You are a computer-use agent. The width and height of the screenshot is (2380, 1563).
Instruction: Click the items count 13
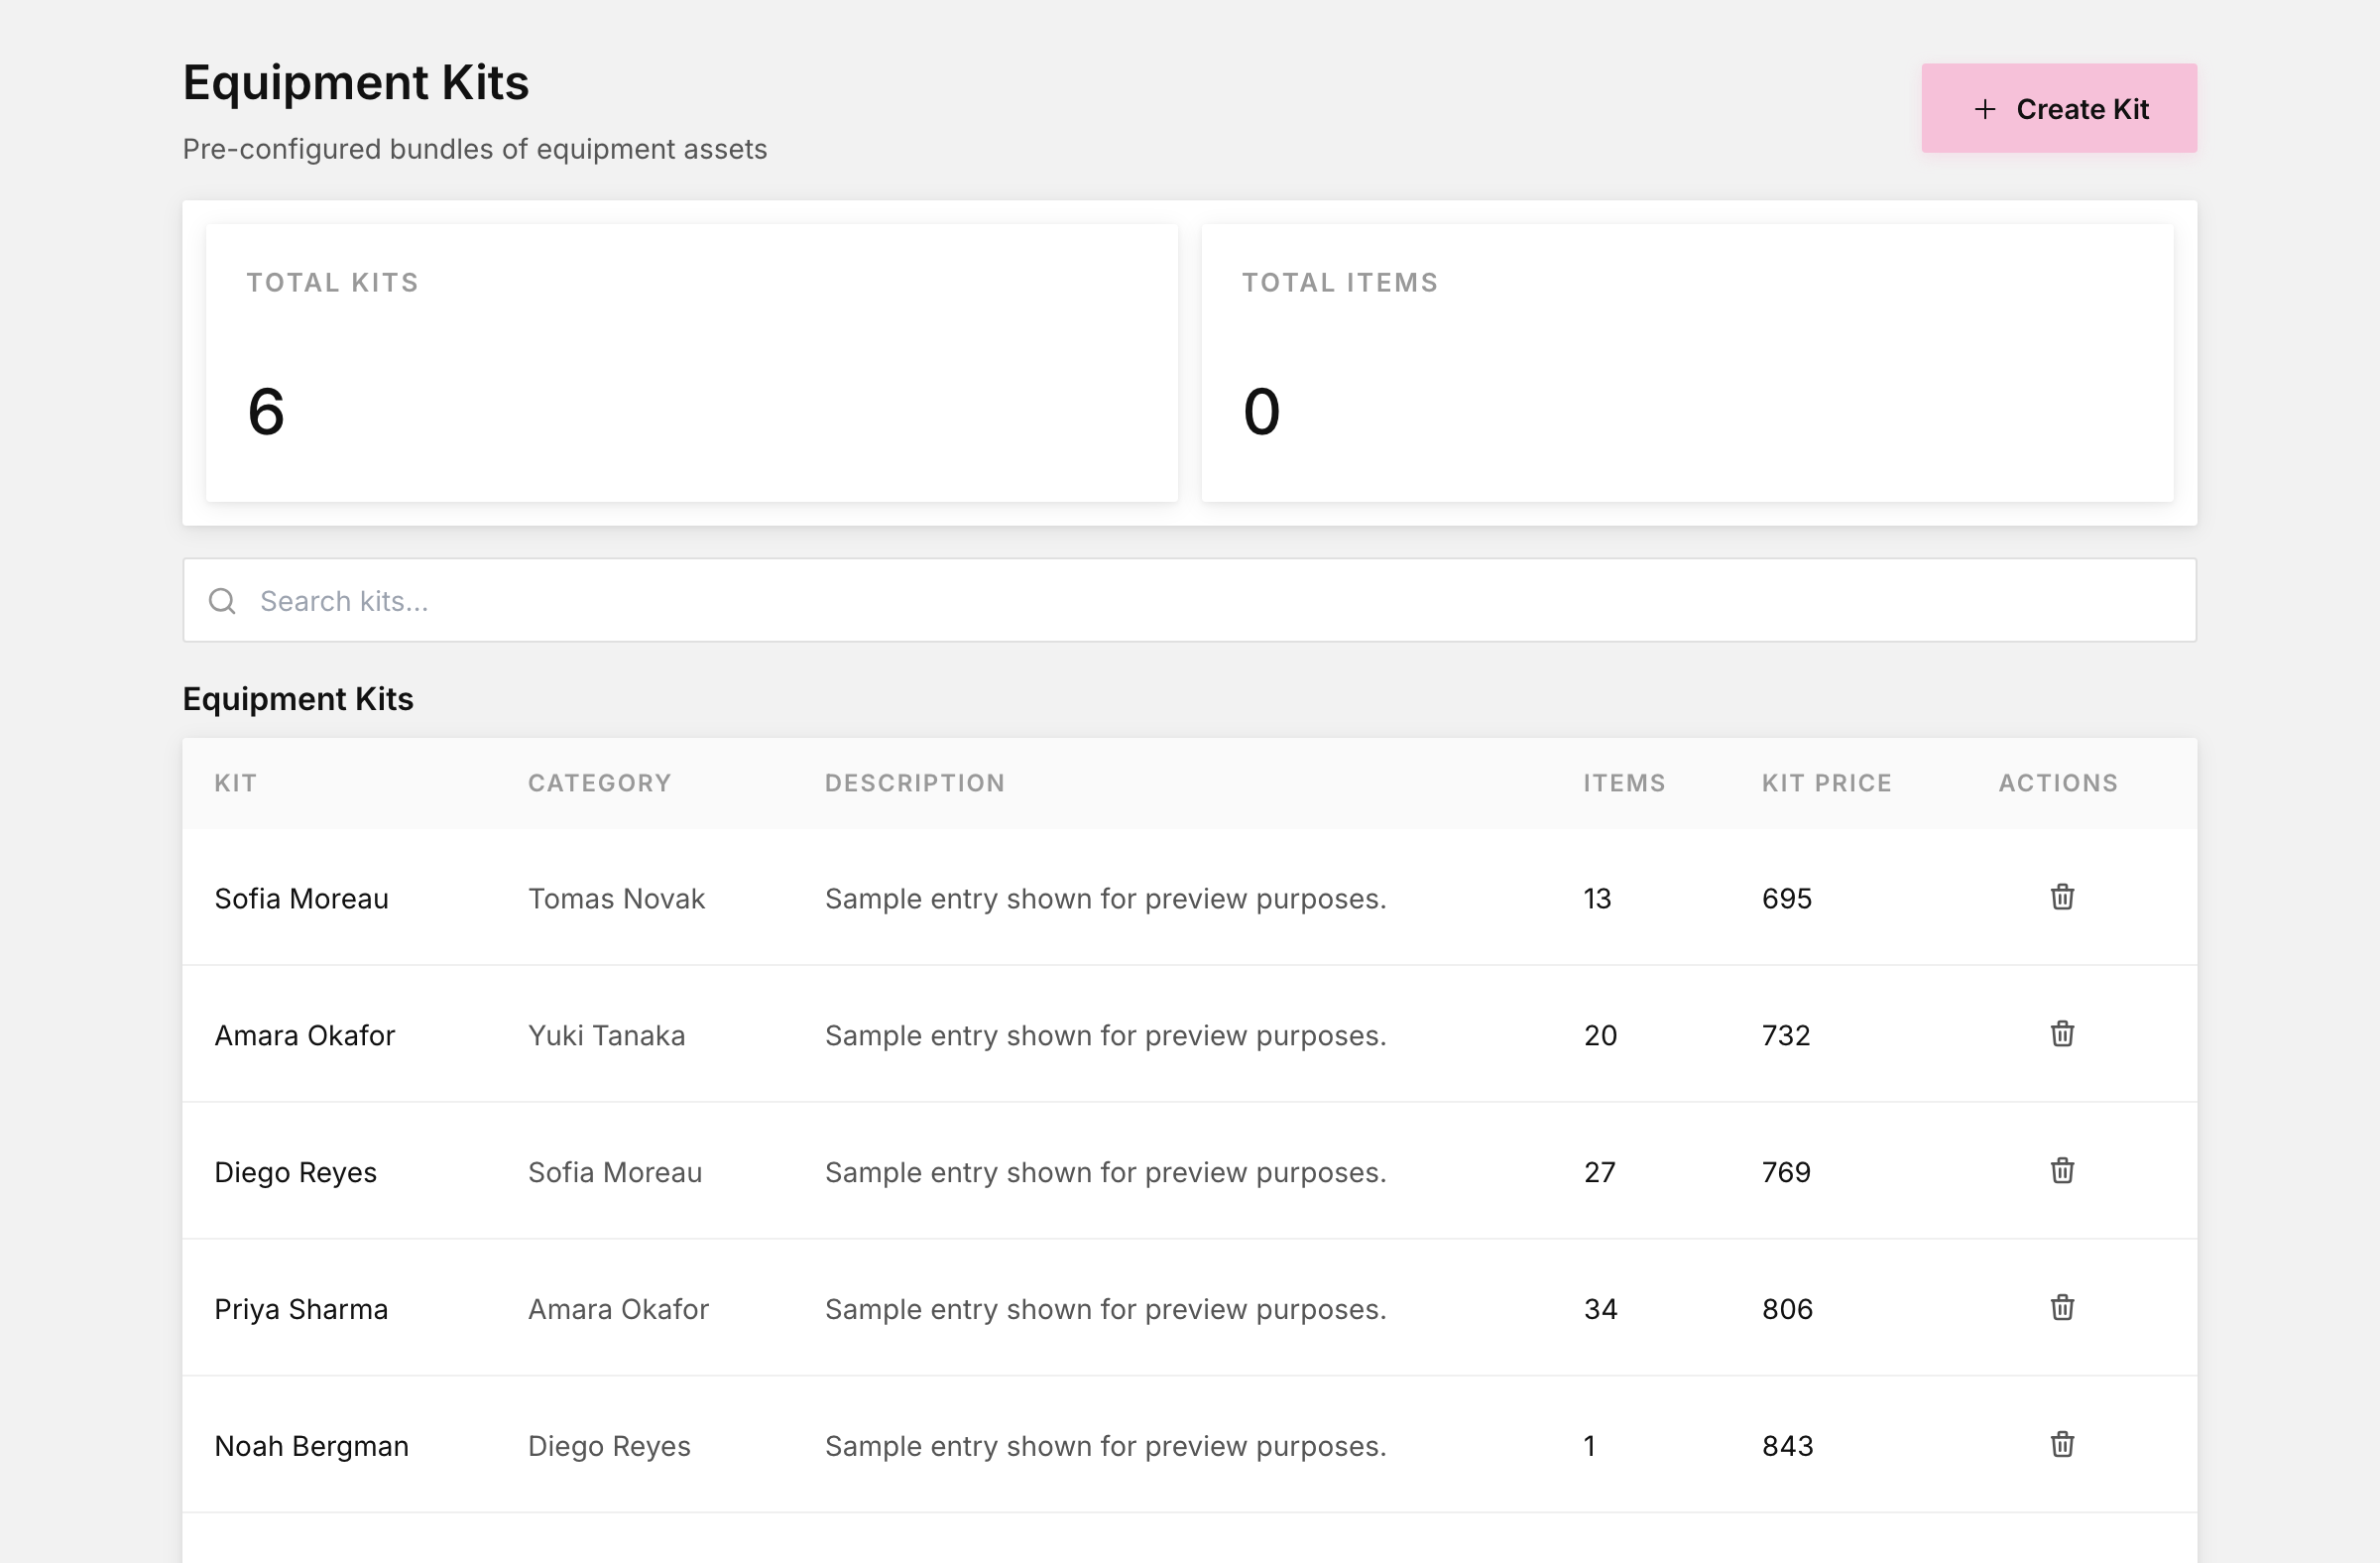[1597, 898]
